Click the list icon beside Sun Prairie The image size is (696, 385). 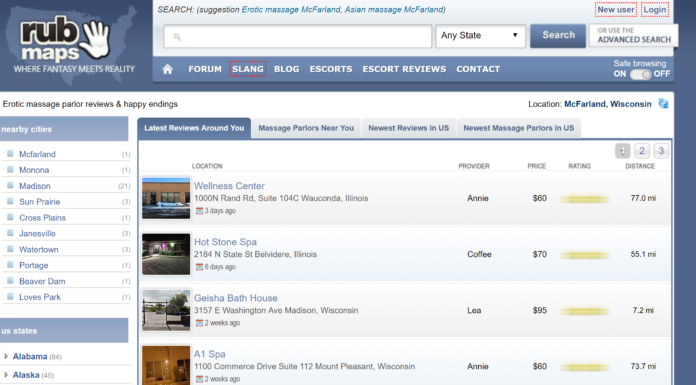coord(10,201)
